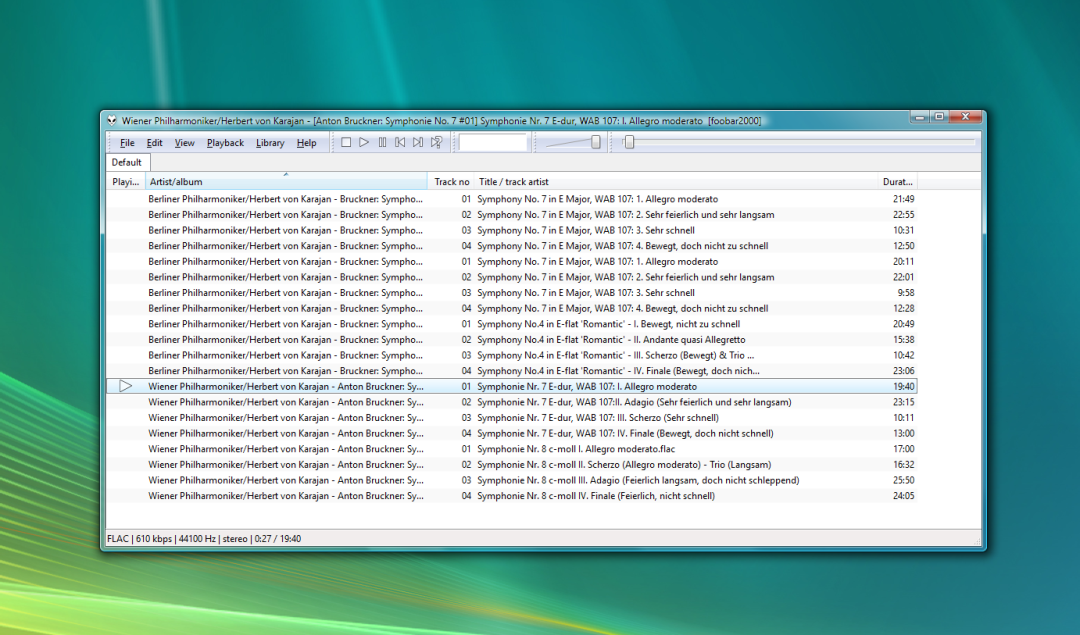Click the Berliner Philharmoniker artist cell in 23:06 row
The width and height of the screenshot is (1080, 635).
(x=286, y=371)
